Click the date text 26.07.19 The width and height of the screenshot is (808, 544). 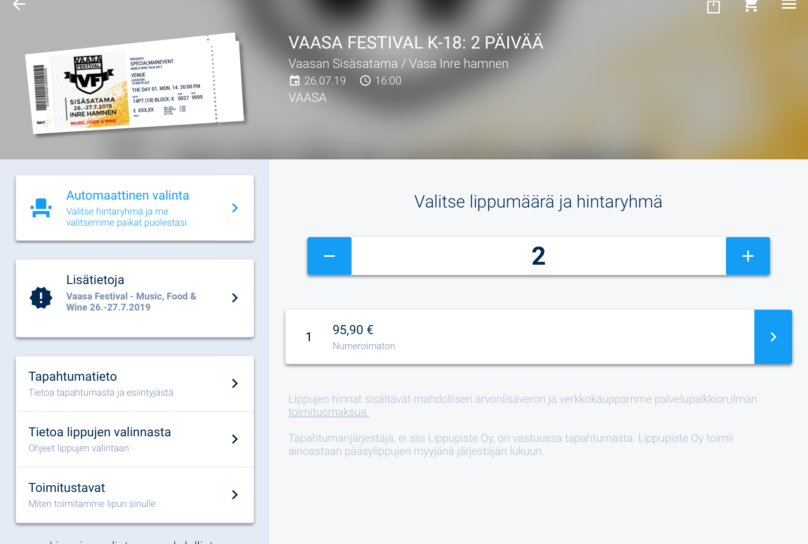coord(325,81)
